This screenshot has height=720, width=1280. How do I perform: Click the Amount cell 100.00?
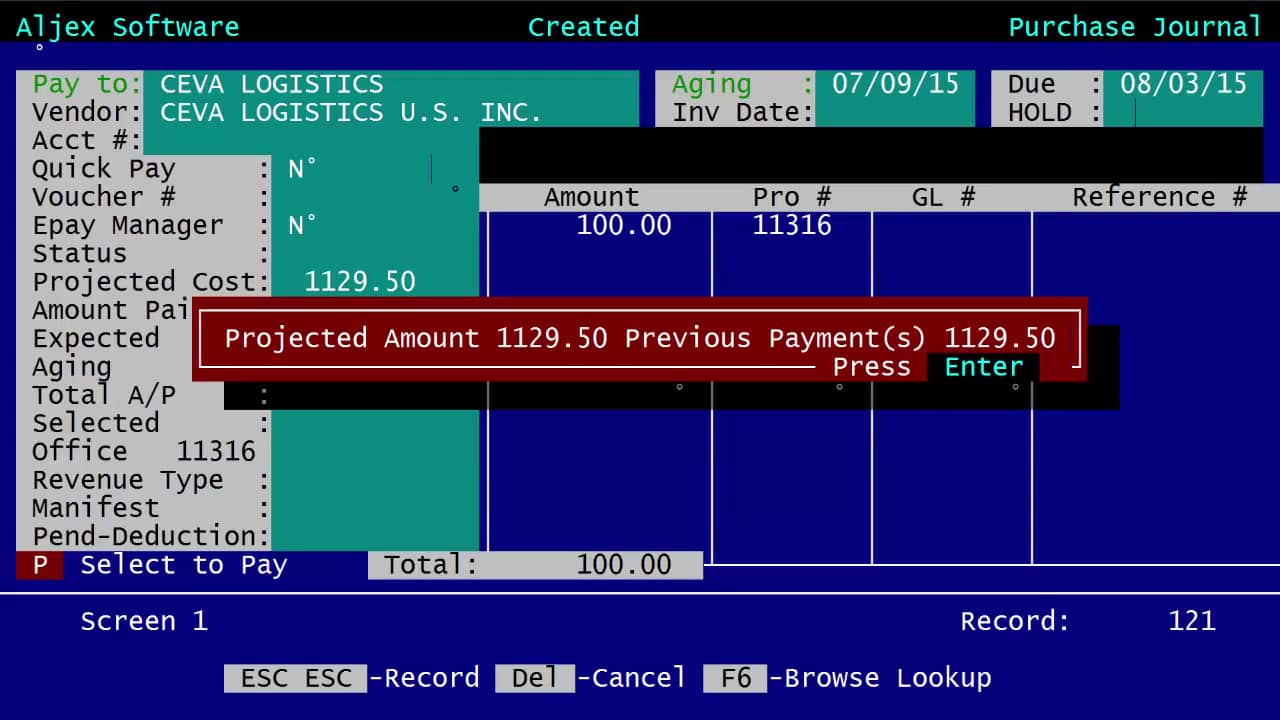coord(623,225)
